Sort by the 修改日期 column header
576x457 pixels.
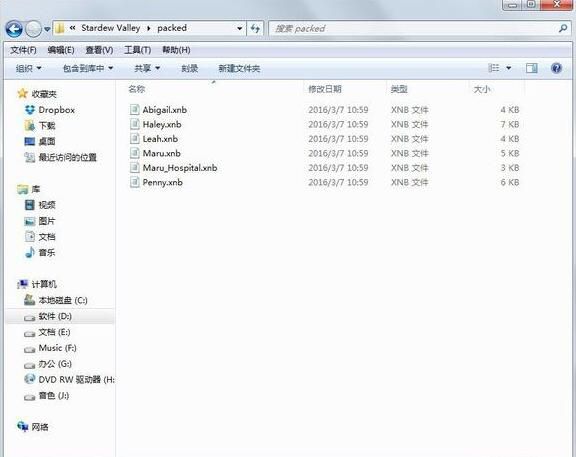pos(325,89)
